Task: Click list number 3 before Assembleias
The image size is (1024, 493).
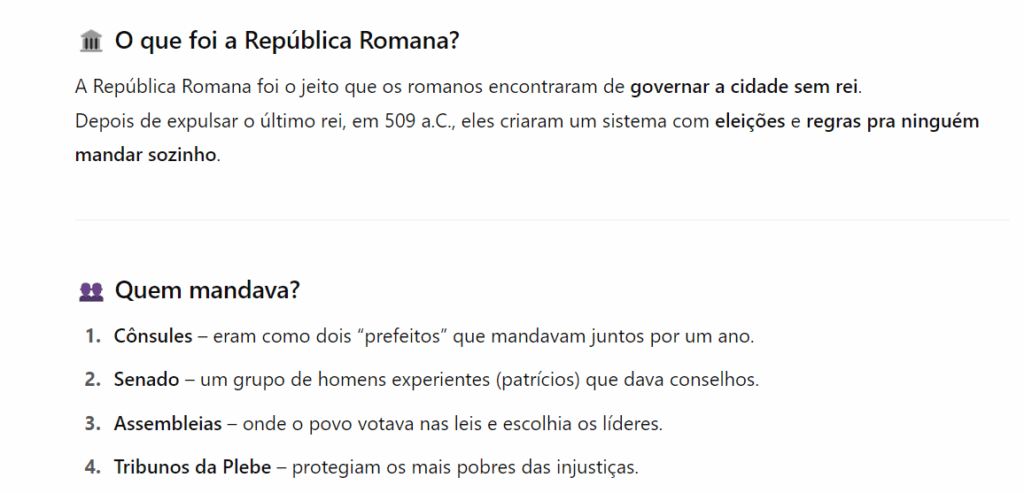Action: coord(92,424)
